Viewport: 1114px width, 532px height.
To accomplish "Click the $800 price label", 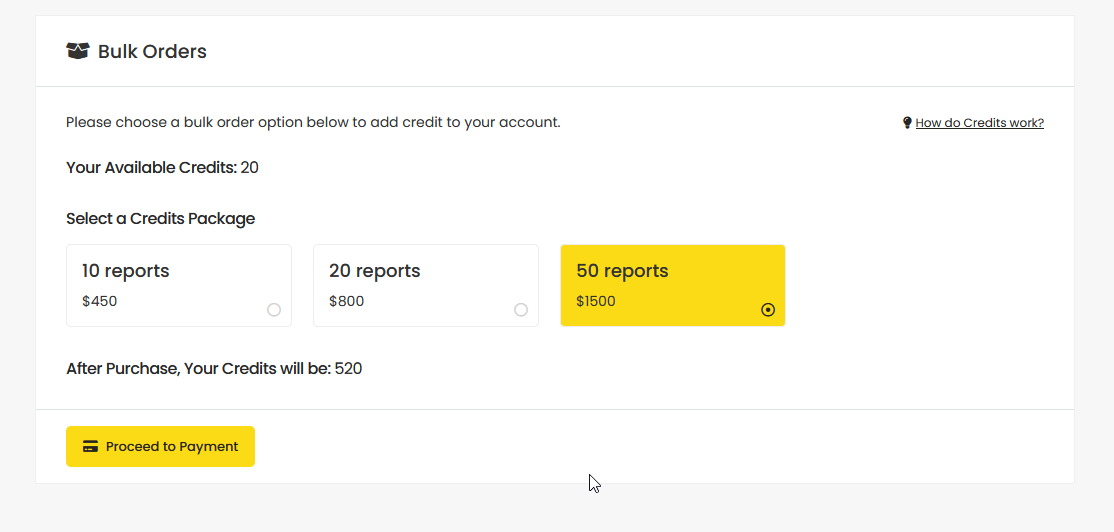I will pos(346,301).
